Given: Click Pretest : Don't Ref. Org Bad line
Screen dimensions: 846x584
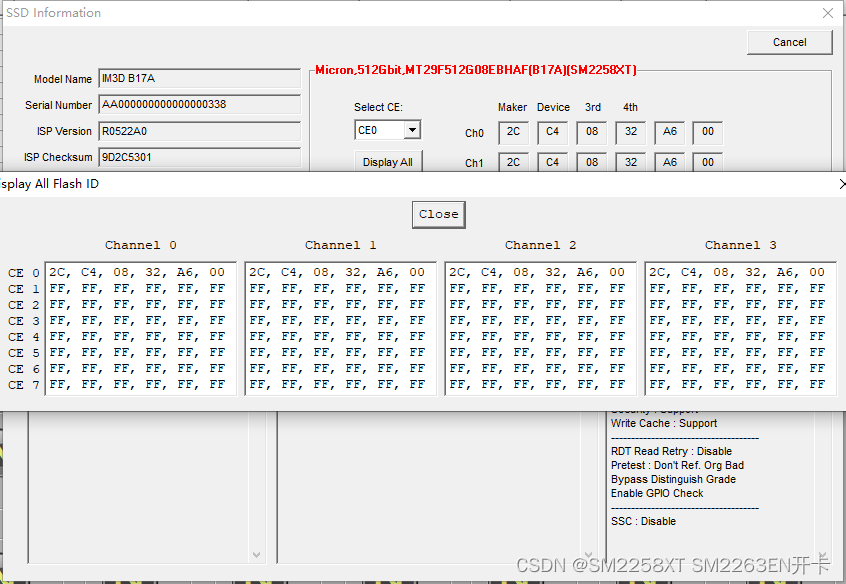Looking at the screenshot, I should (x=677, y=466).
